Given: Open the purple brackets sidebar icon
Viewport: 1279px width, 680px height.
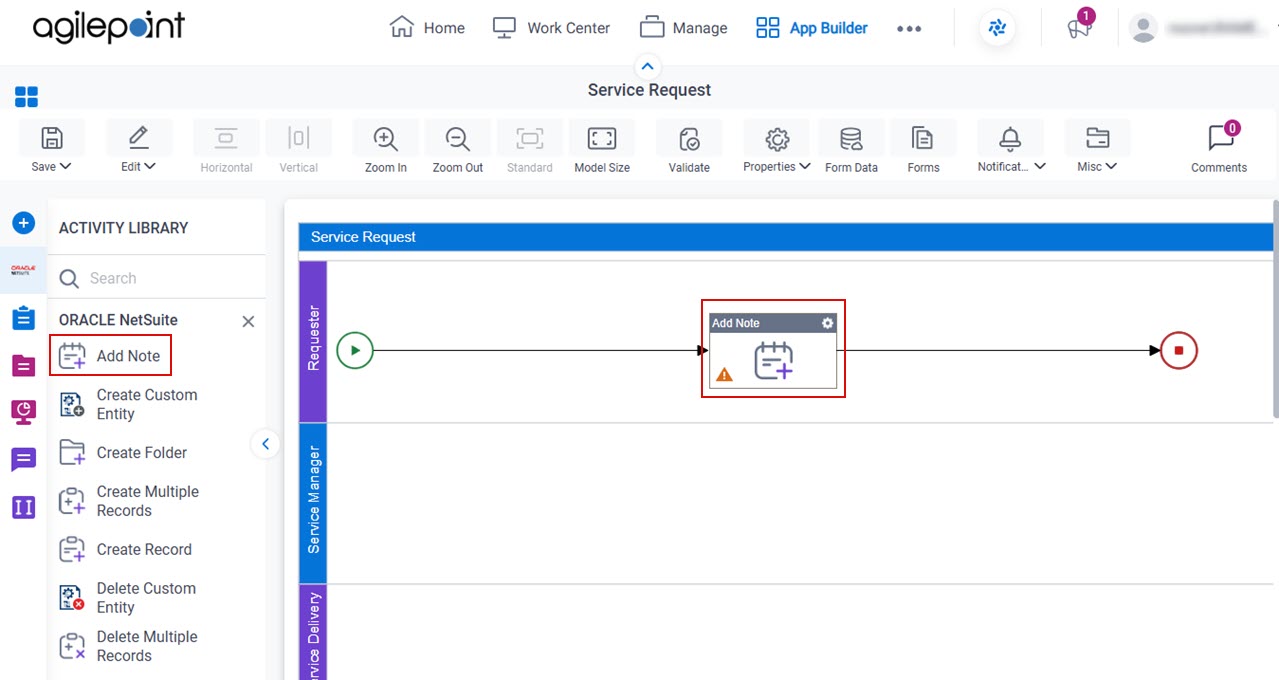Looking at the screenshot, I should point(24,507).
